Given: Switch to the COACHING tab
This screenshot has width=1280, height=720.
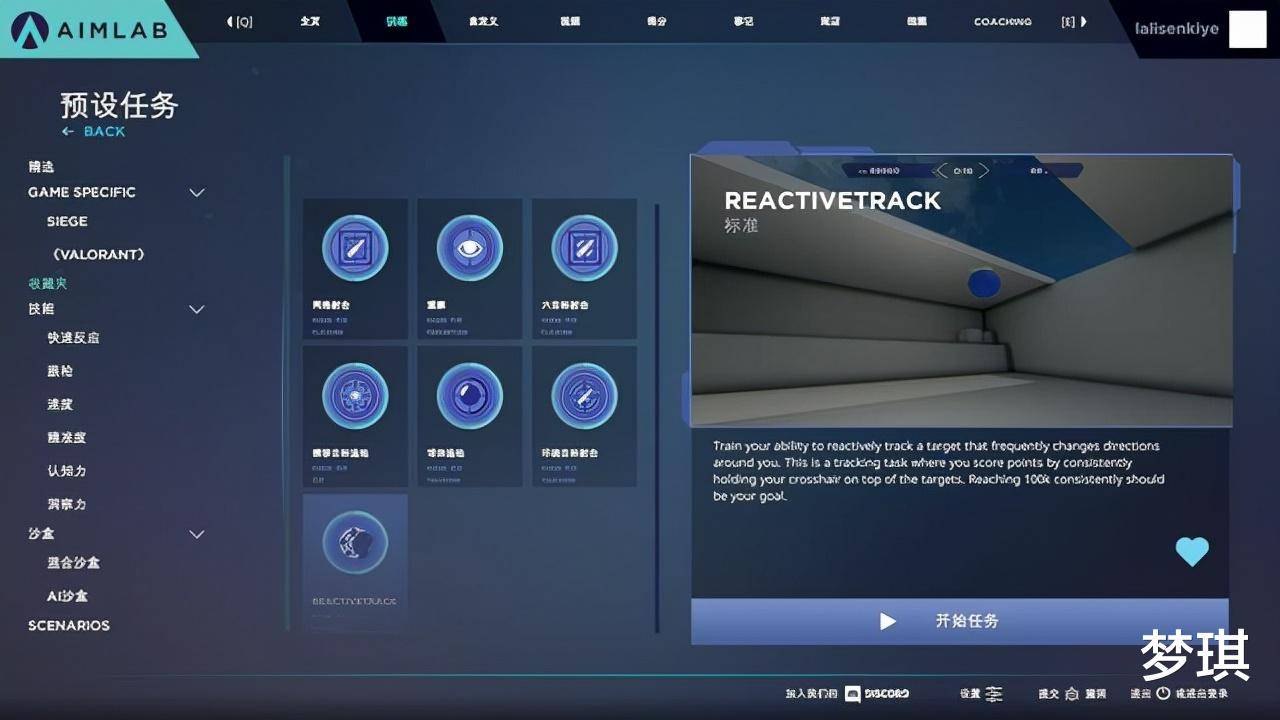Looking at the screenshot, I should [x=1002, y=21].
